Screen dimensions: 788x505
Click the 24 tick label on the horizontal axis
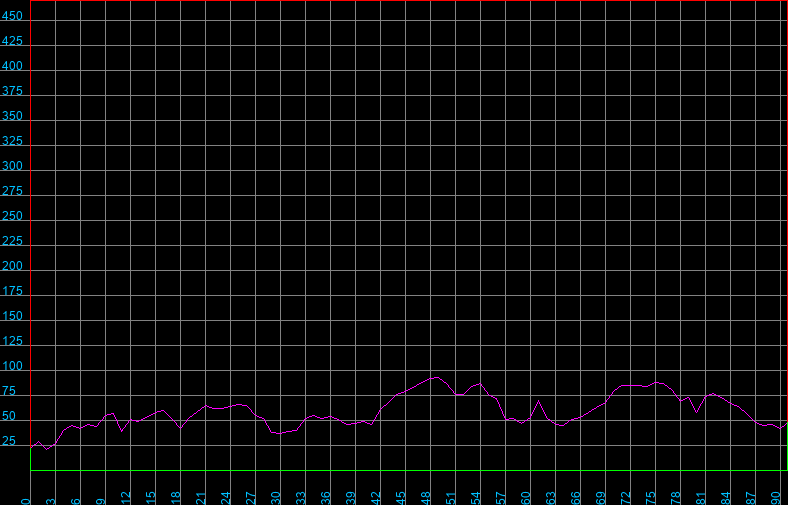(x=226, y=498)
